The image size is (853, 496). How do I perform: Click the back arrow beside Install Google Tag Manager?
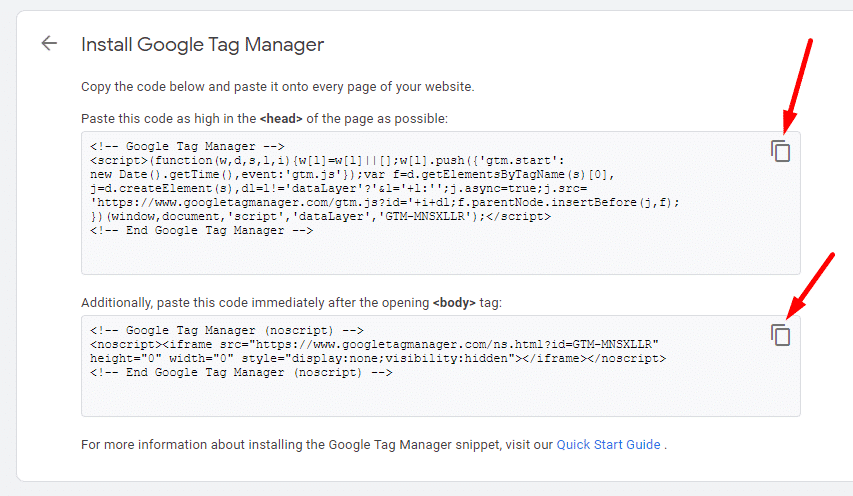click(x=49, y=43)
